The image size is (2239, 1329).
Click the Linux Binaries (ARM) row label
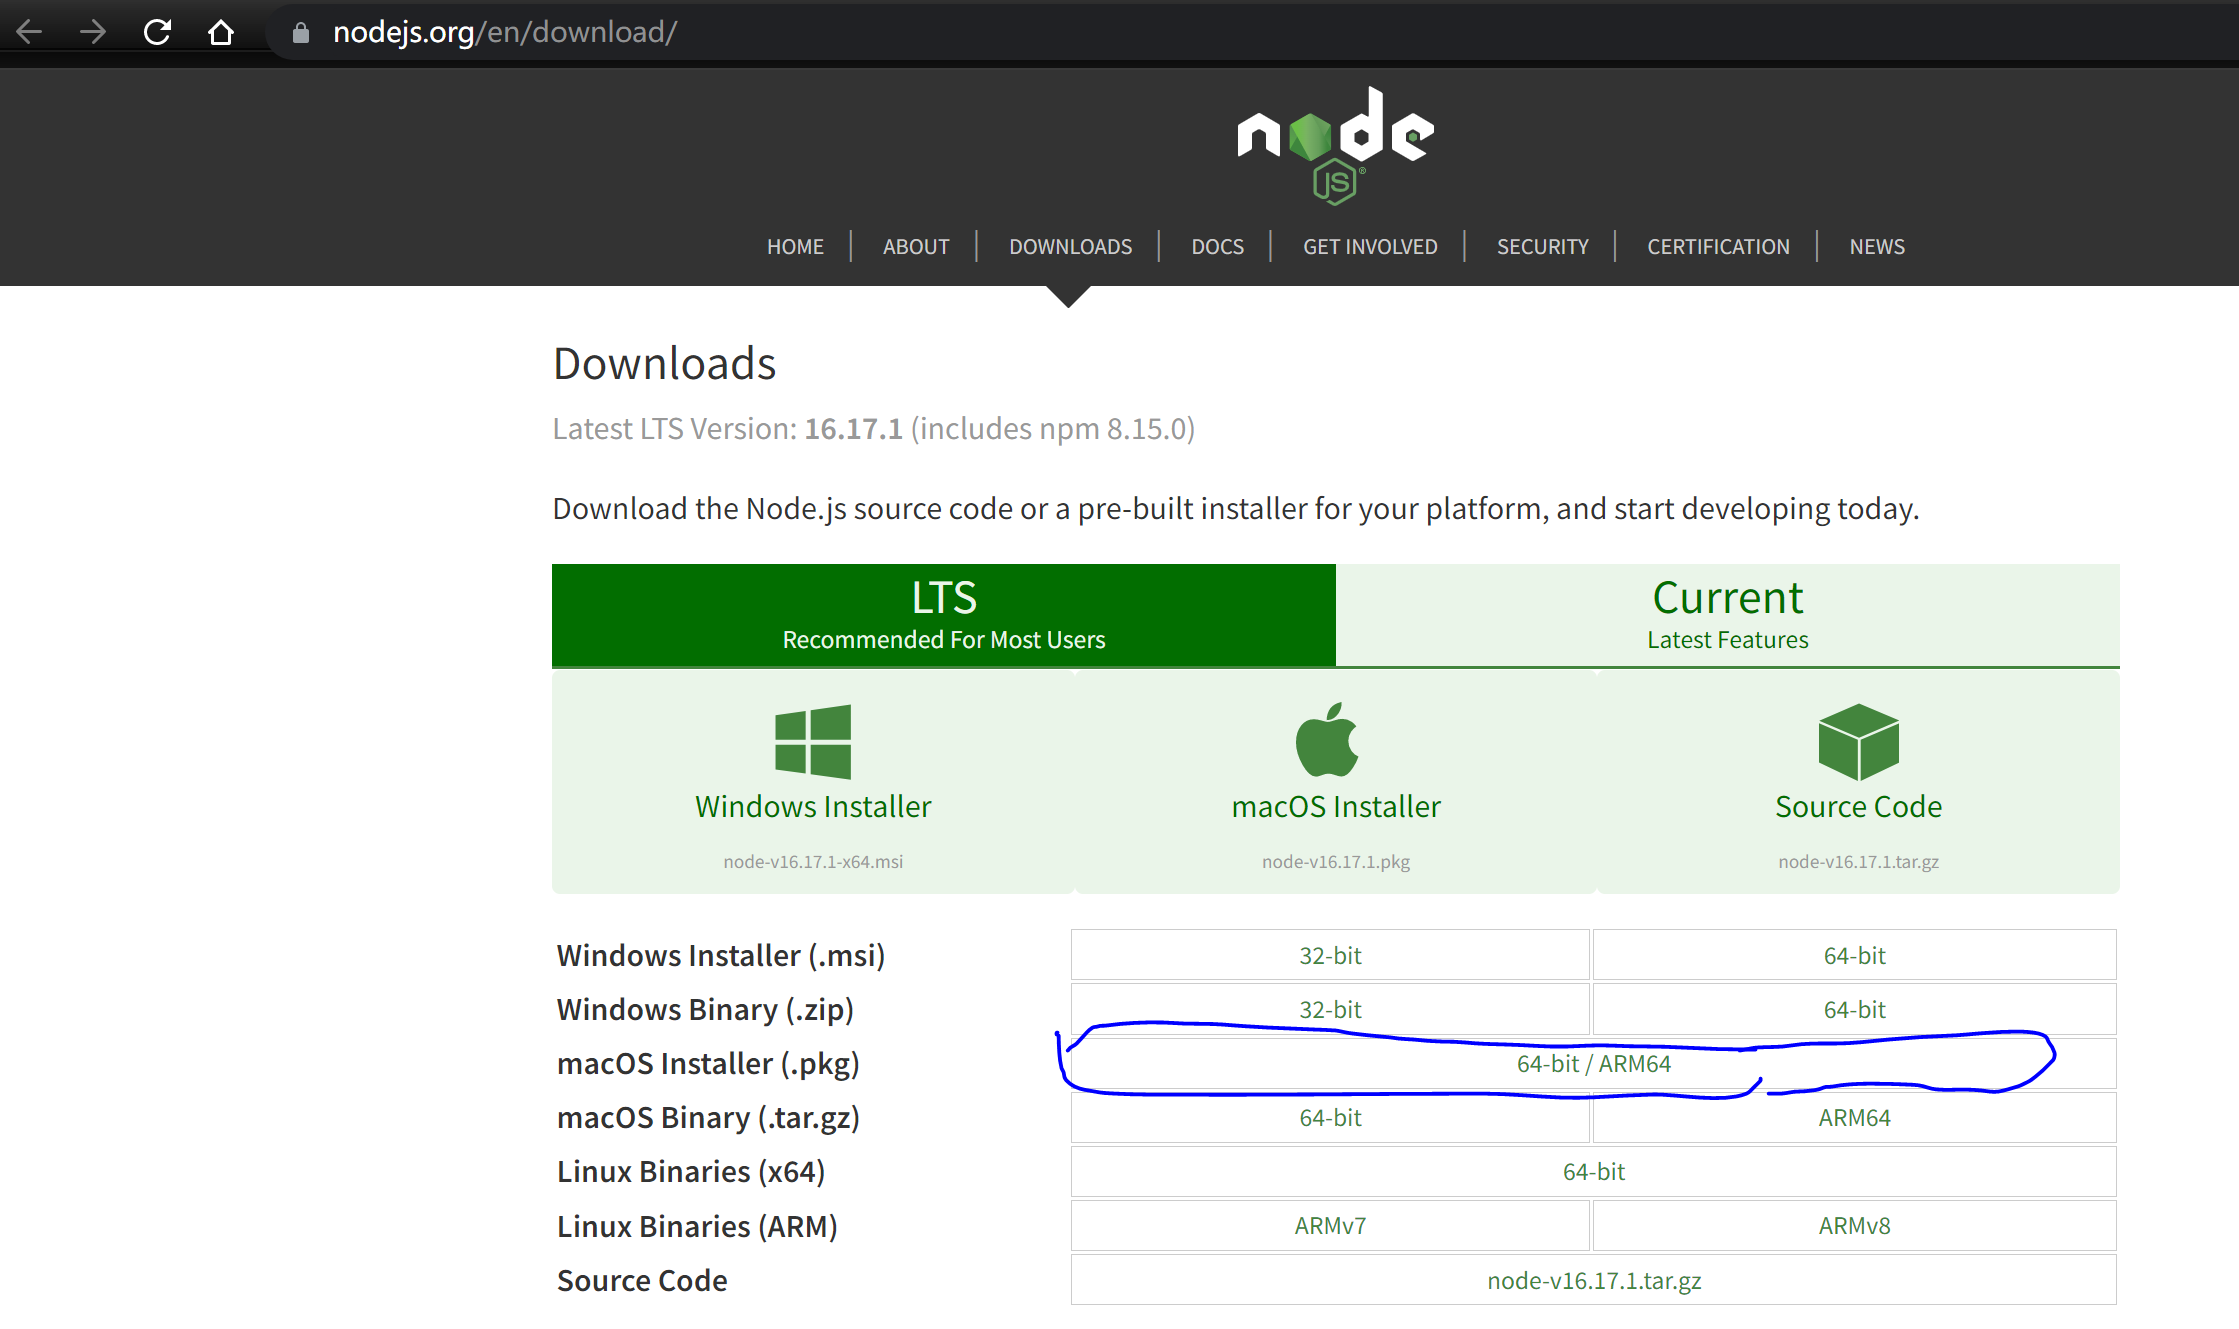pyautogui.click(x=697, y=1226)
